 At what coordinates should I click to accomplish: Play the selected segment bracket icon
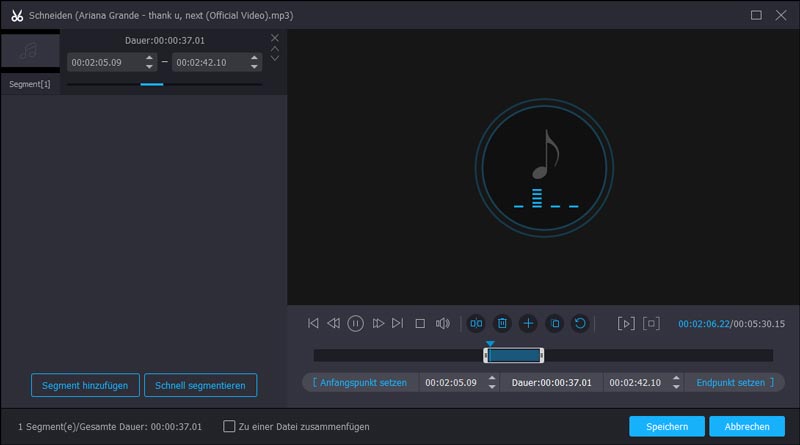click(x=626, y=323)
